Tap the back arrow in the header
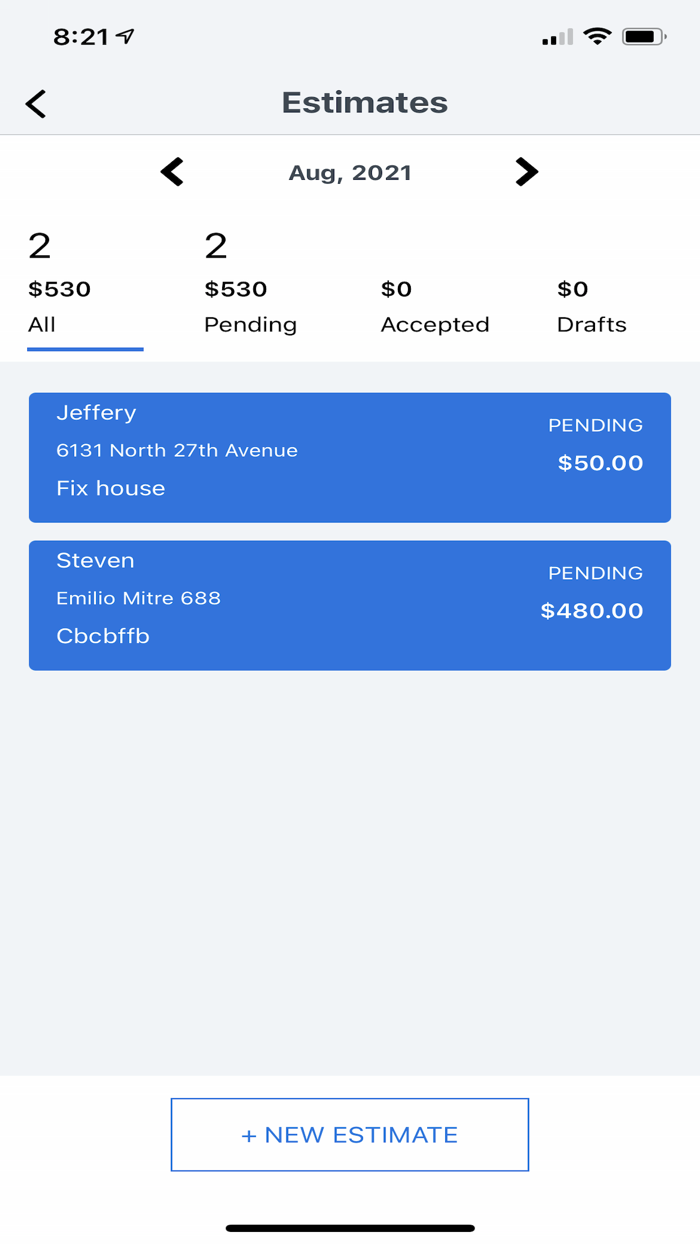This screenshot has width=700, height=1244. tap(35, 103)
